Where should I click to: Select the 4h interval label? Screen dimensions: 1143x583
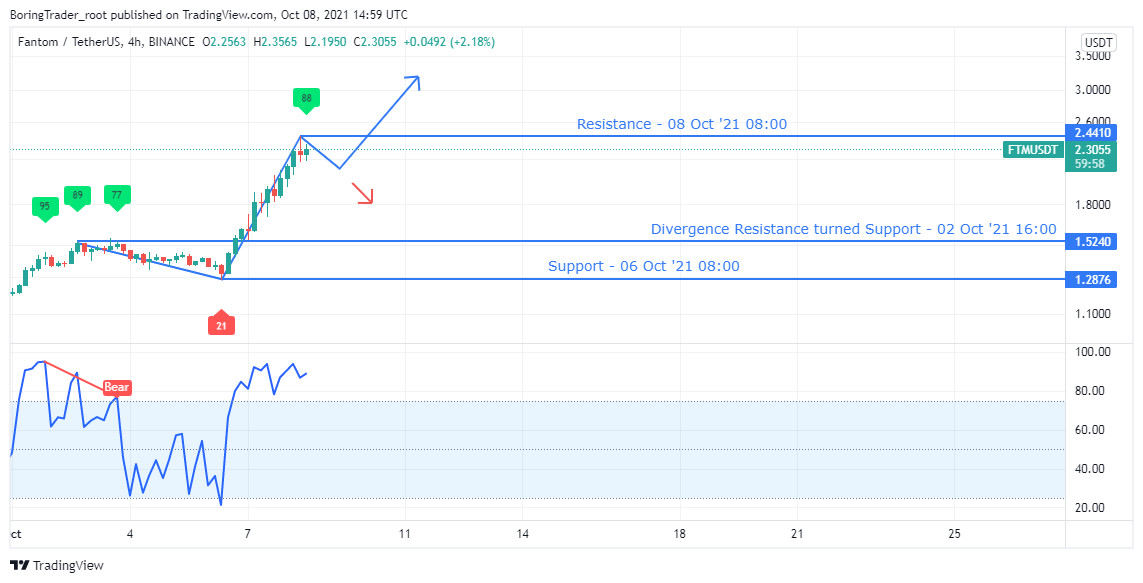(x=134, y=42)
